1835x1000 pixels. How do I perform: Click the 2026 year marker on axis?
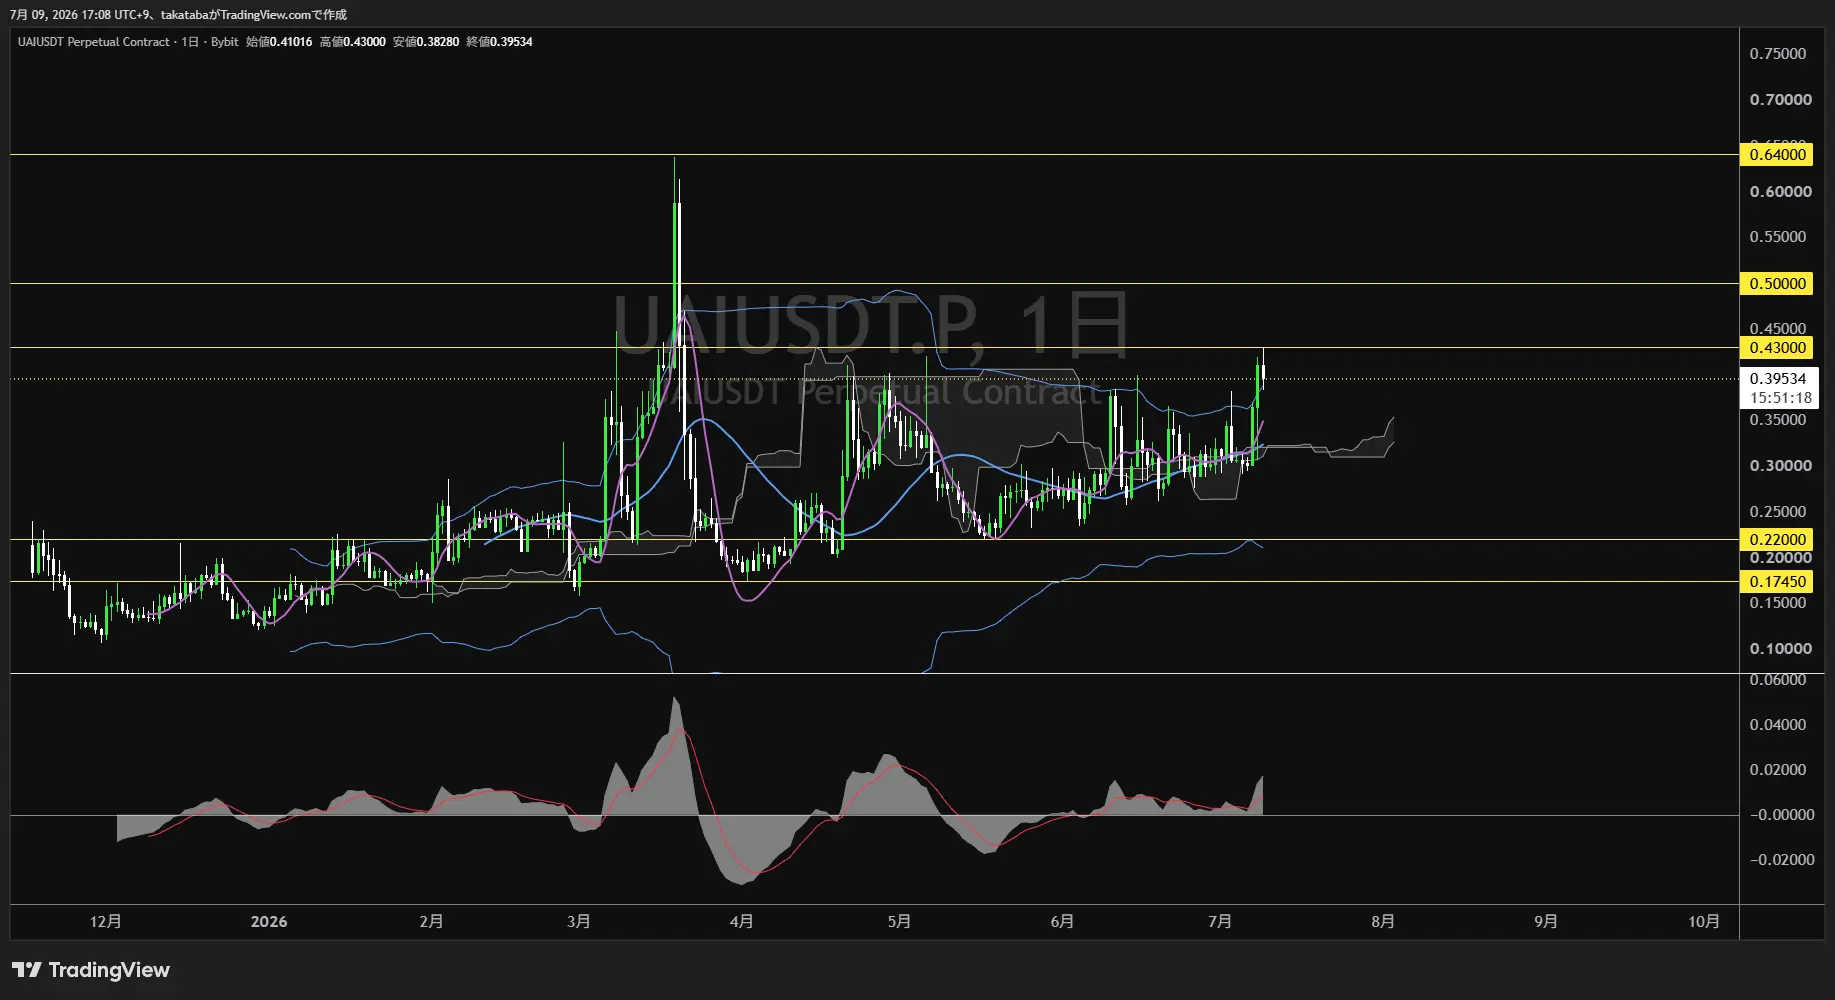point(269,921)
